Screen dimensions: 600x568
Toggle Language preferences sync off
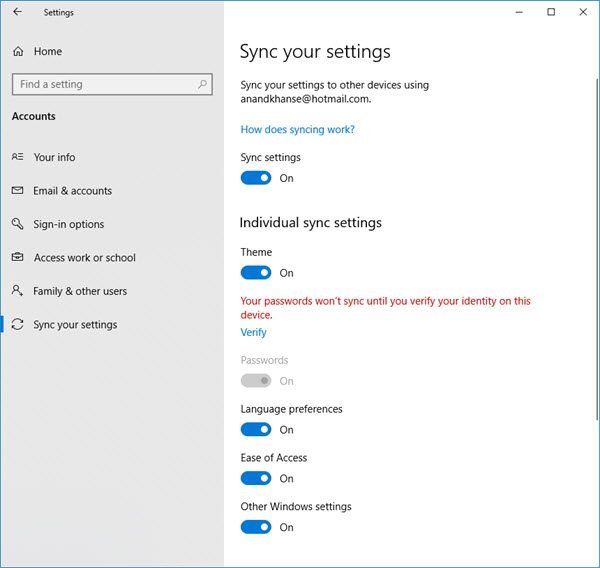256,430
